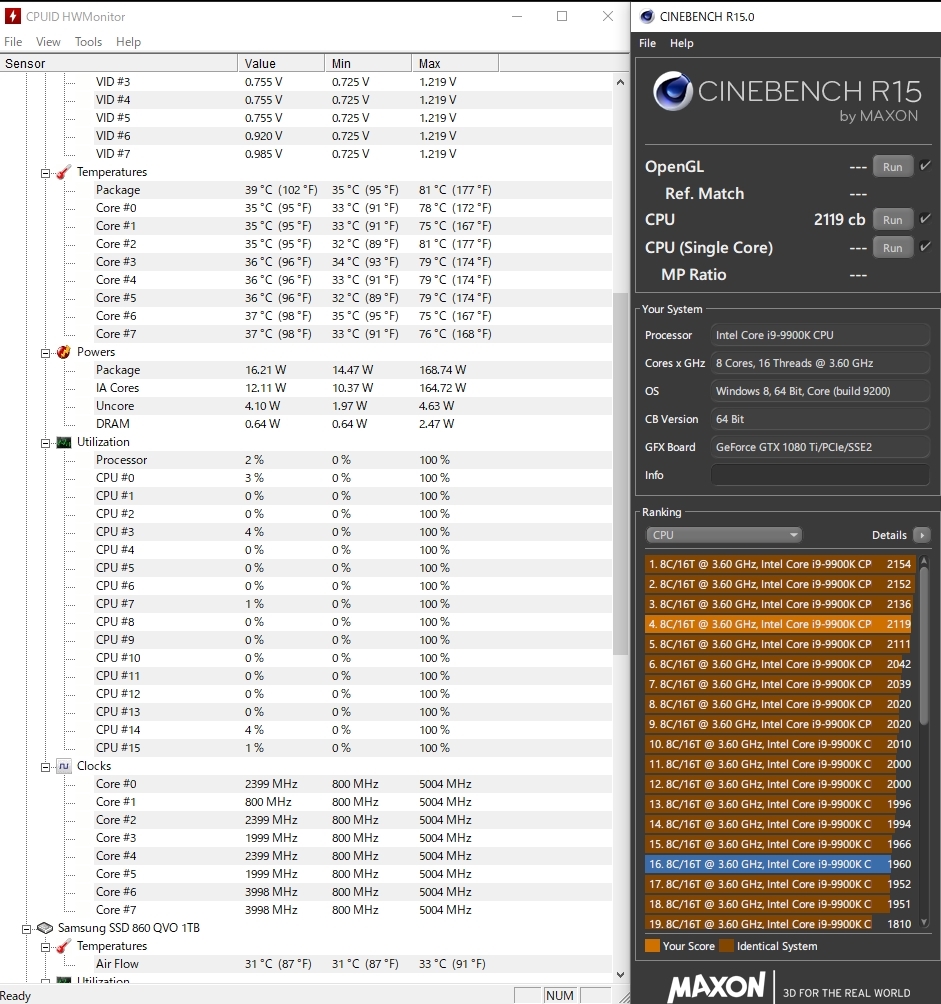Open the CPU ranking type dropdown

tap(723, 535)
